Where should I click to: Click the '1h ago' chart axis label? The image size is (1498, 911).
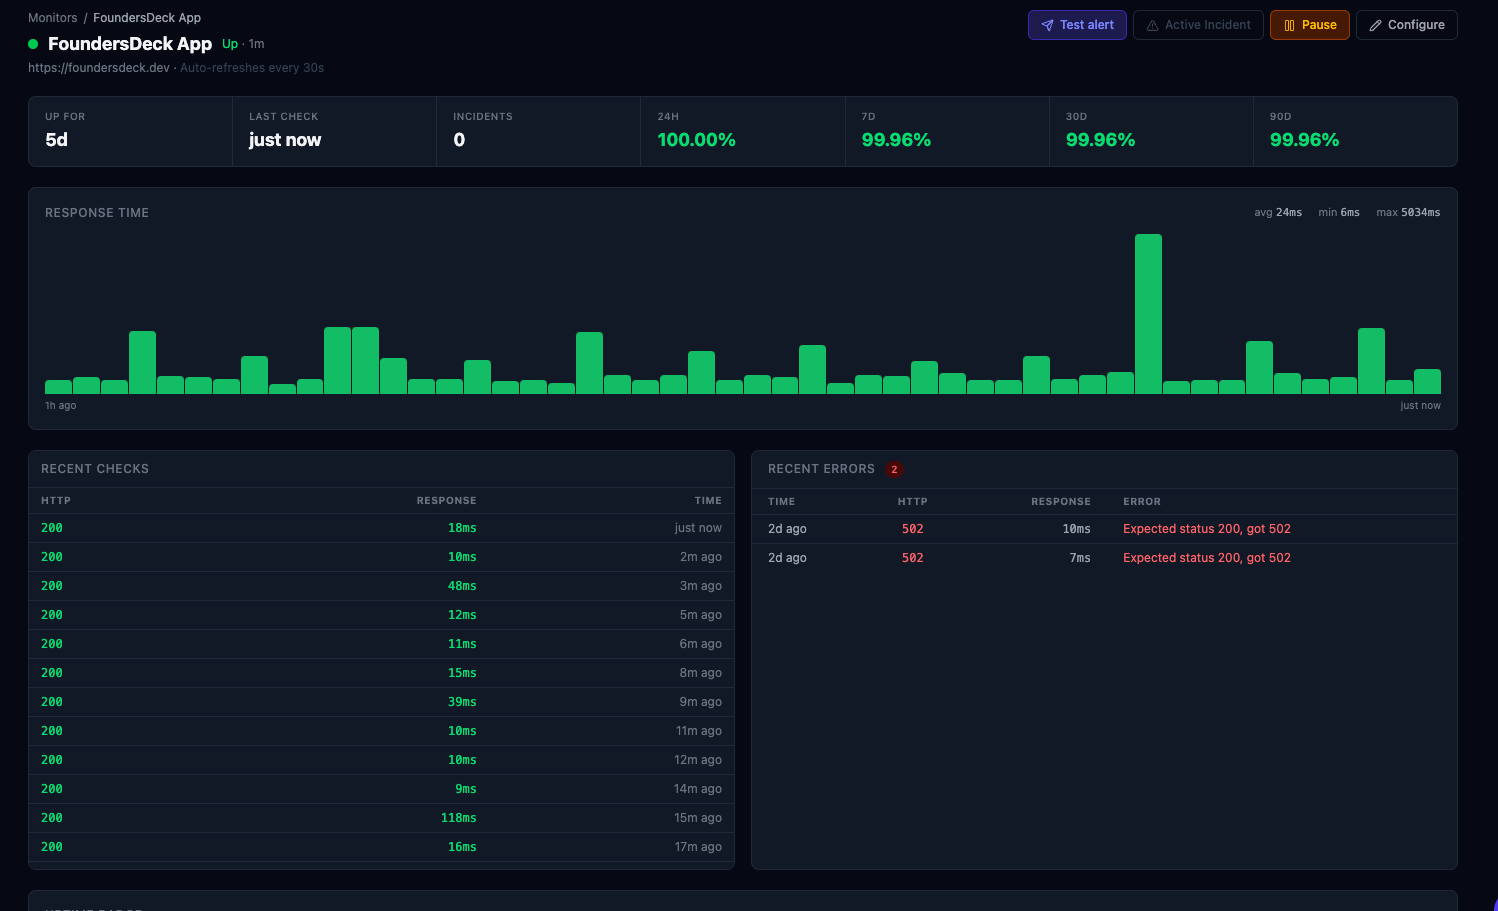tap(60, 406)
